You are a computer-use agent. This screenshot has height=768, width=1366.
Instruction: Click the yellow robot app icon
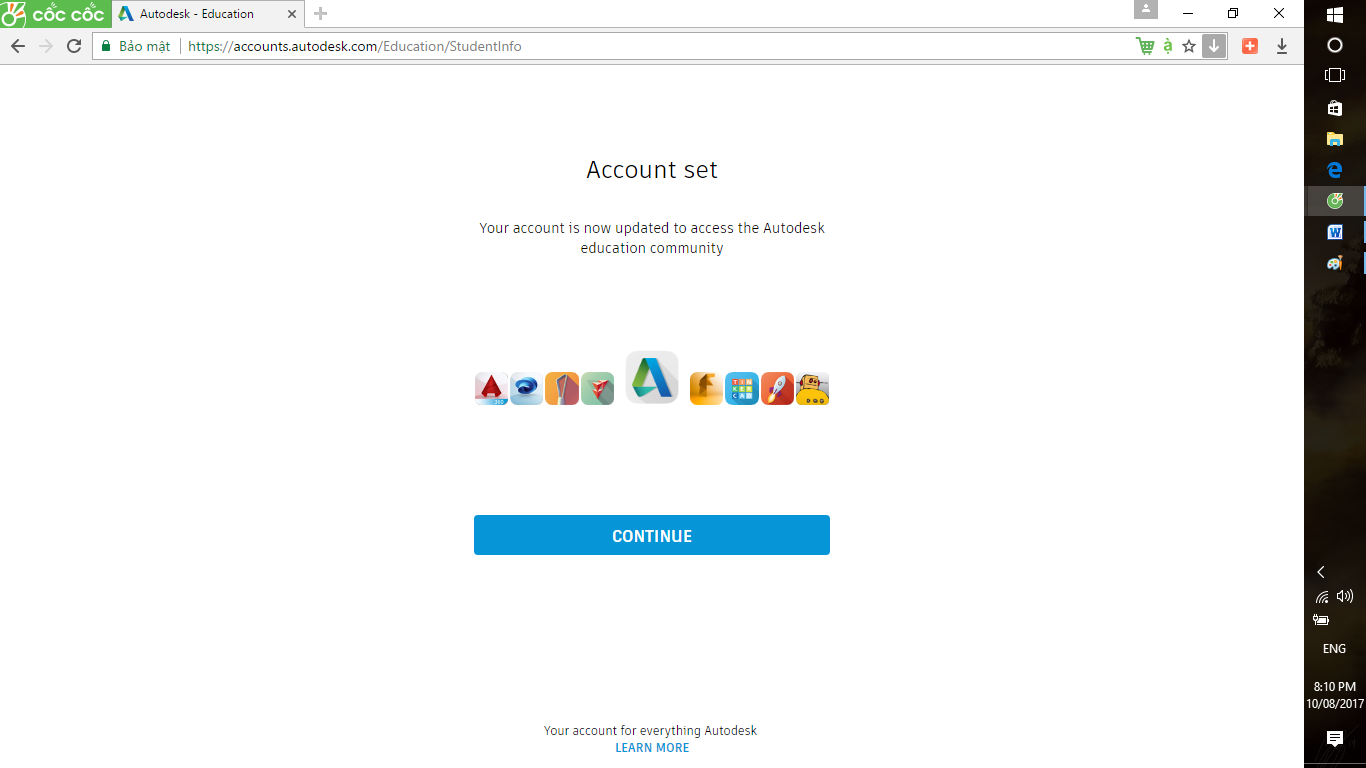[x=812, y=389]
